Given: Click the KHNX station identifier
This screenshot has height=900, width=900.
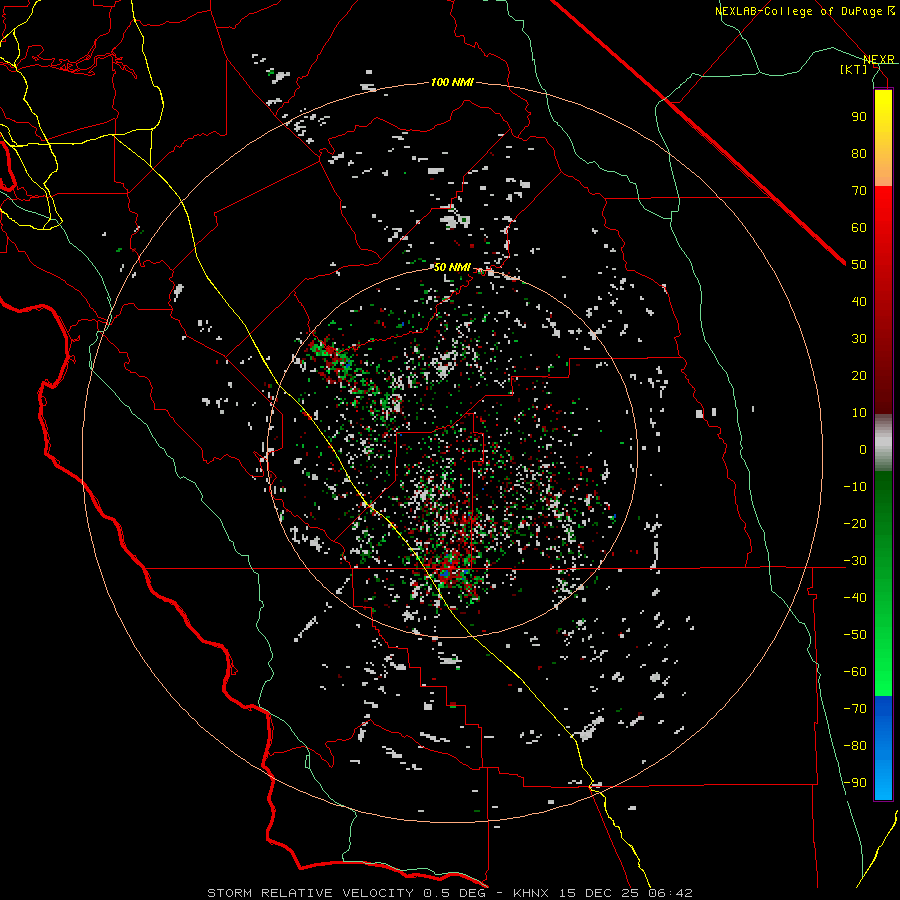Looking at the screenshot, I should click(531, 893).
